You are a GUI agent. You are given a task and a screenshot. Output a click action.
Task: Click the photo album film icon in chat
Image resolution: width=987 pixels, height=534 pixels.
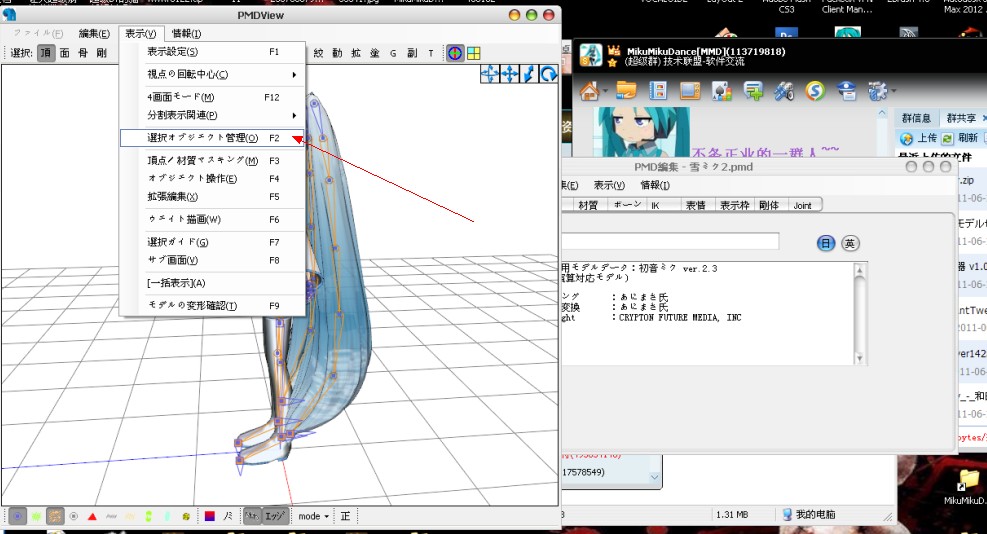pyautogui.click(x=658, y=91)
